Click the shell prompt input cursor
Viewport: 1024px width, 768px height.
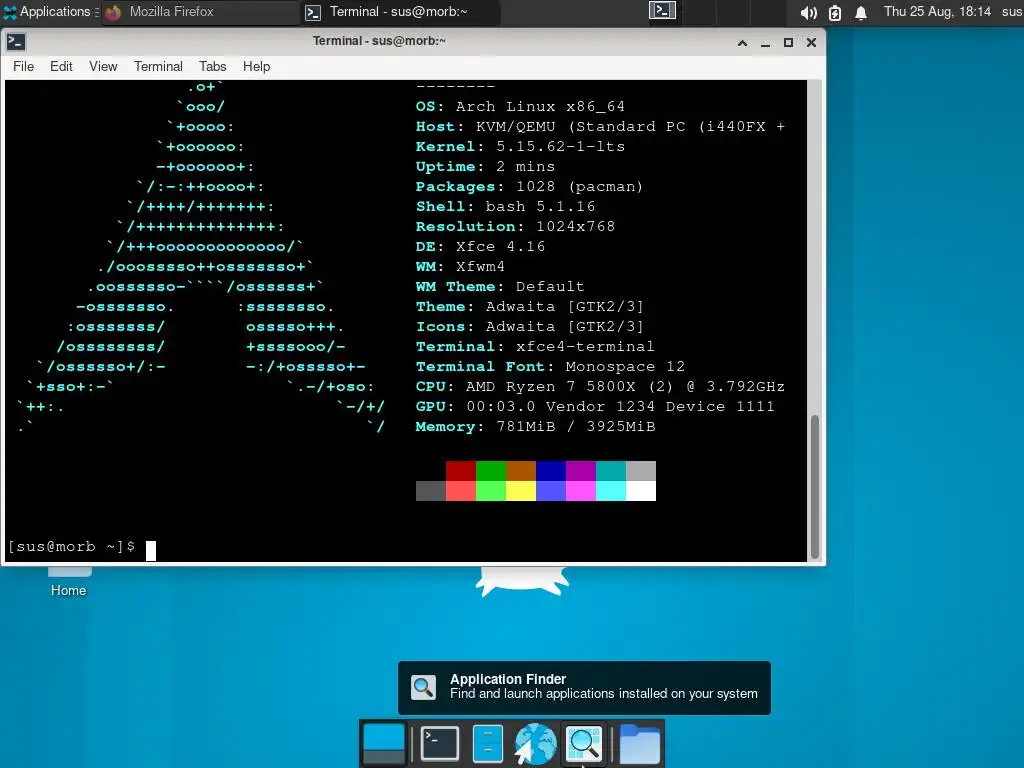(x=151, y=550)
